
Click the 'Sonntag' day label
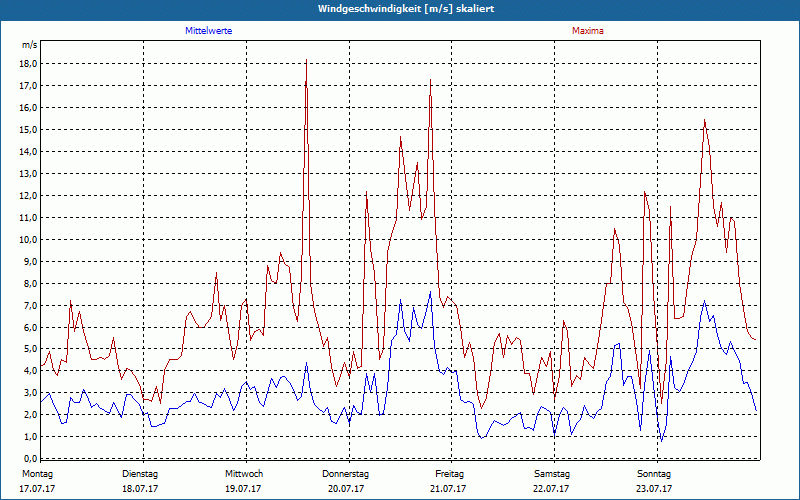(x=654, y=474)
